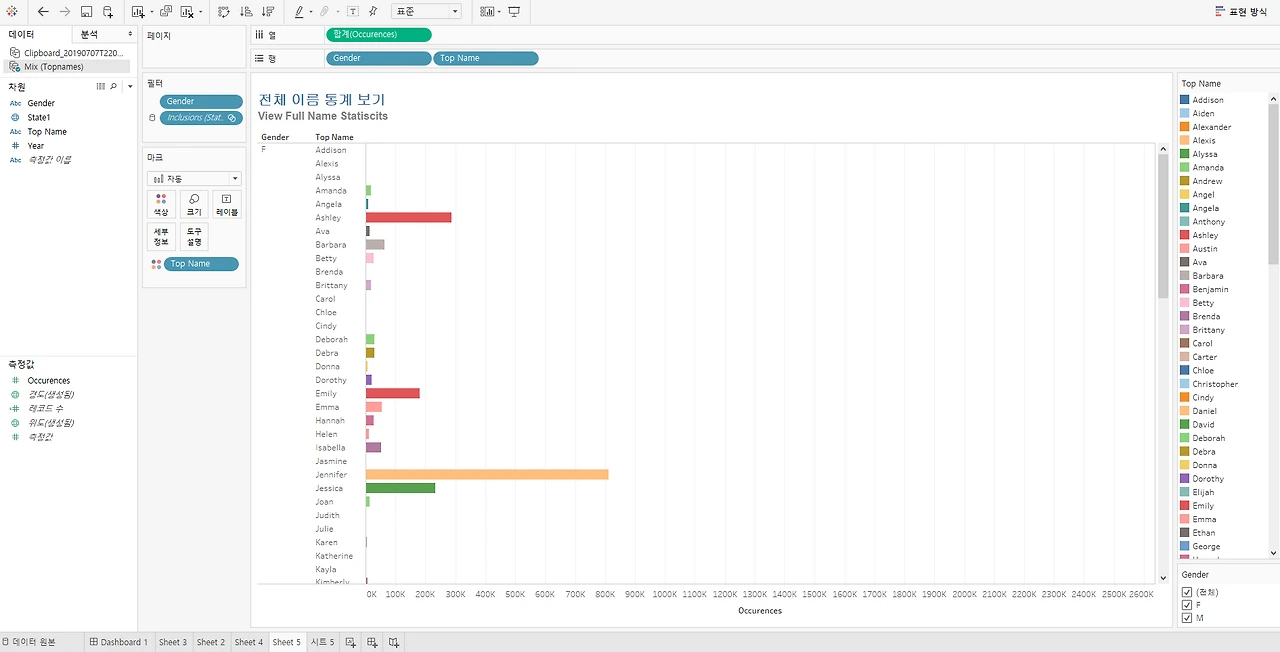The height and width of the screenshot is (652, 1280).
Task: Click the Jennifer orange bar in chart
Action: point(487,474)
